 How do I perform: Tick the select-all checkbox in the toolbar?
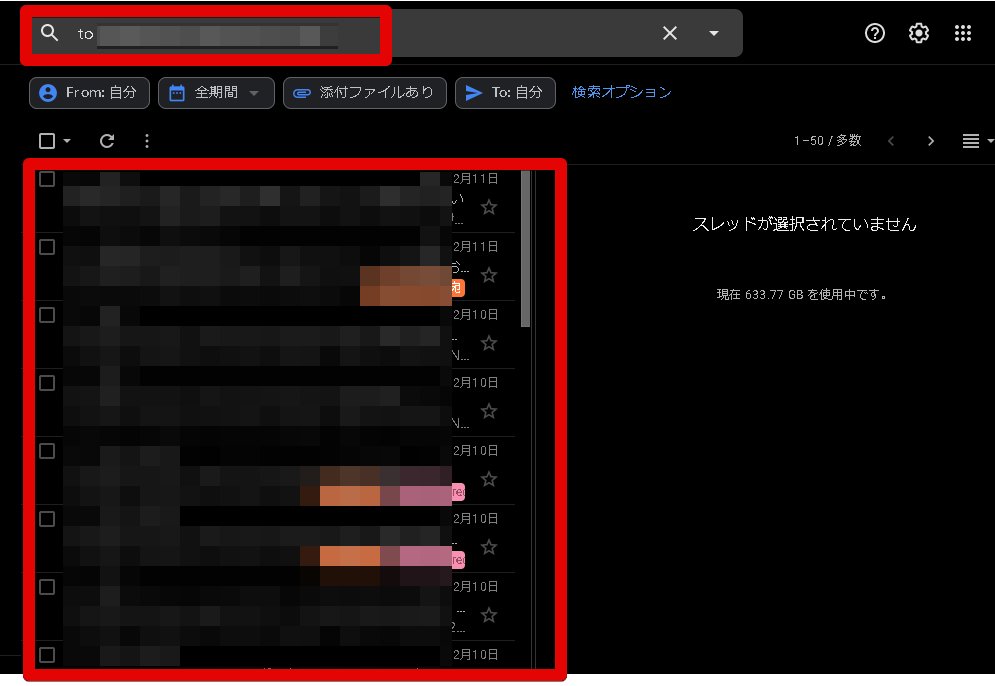[47, 141]
